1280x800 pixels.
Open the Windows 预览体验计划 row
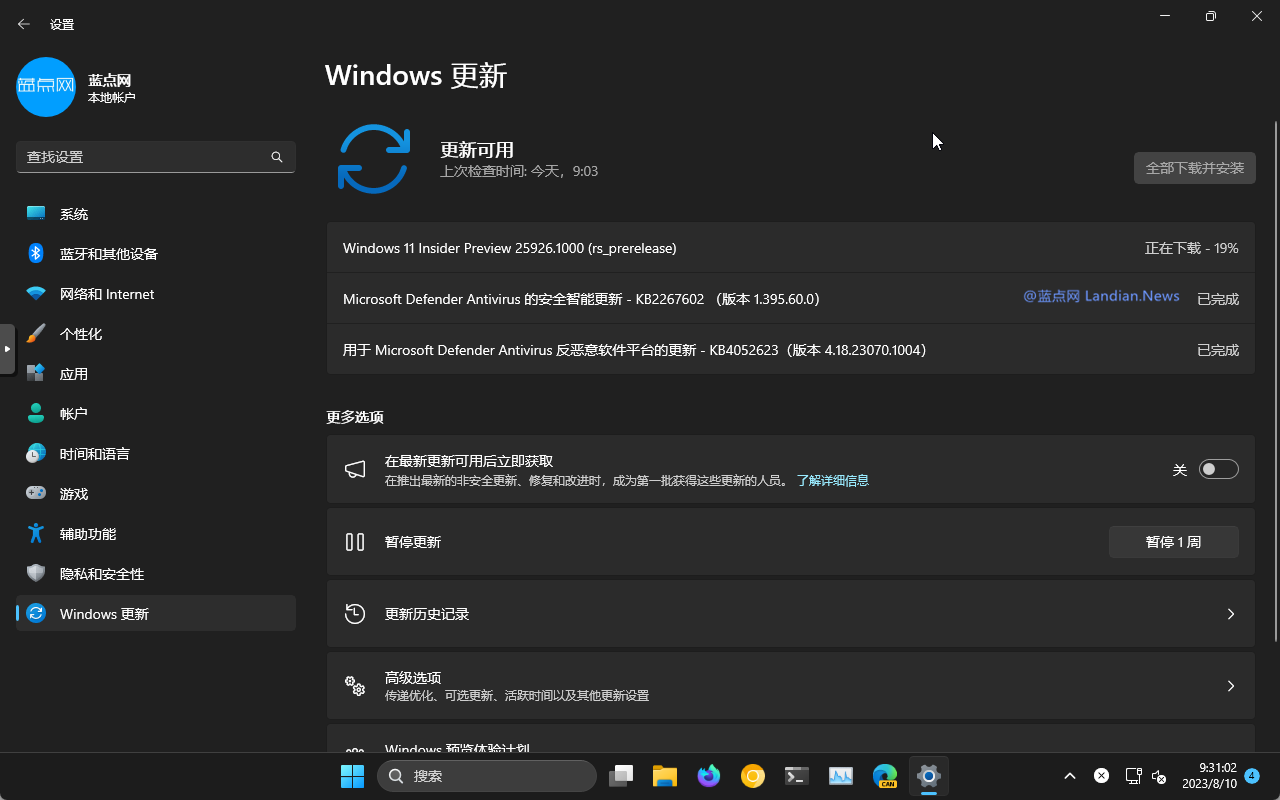click(791, 738)
